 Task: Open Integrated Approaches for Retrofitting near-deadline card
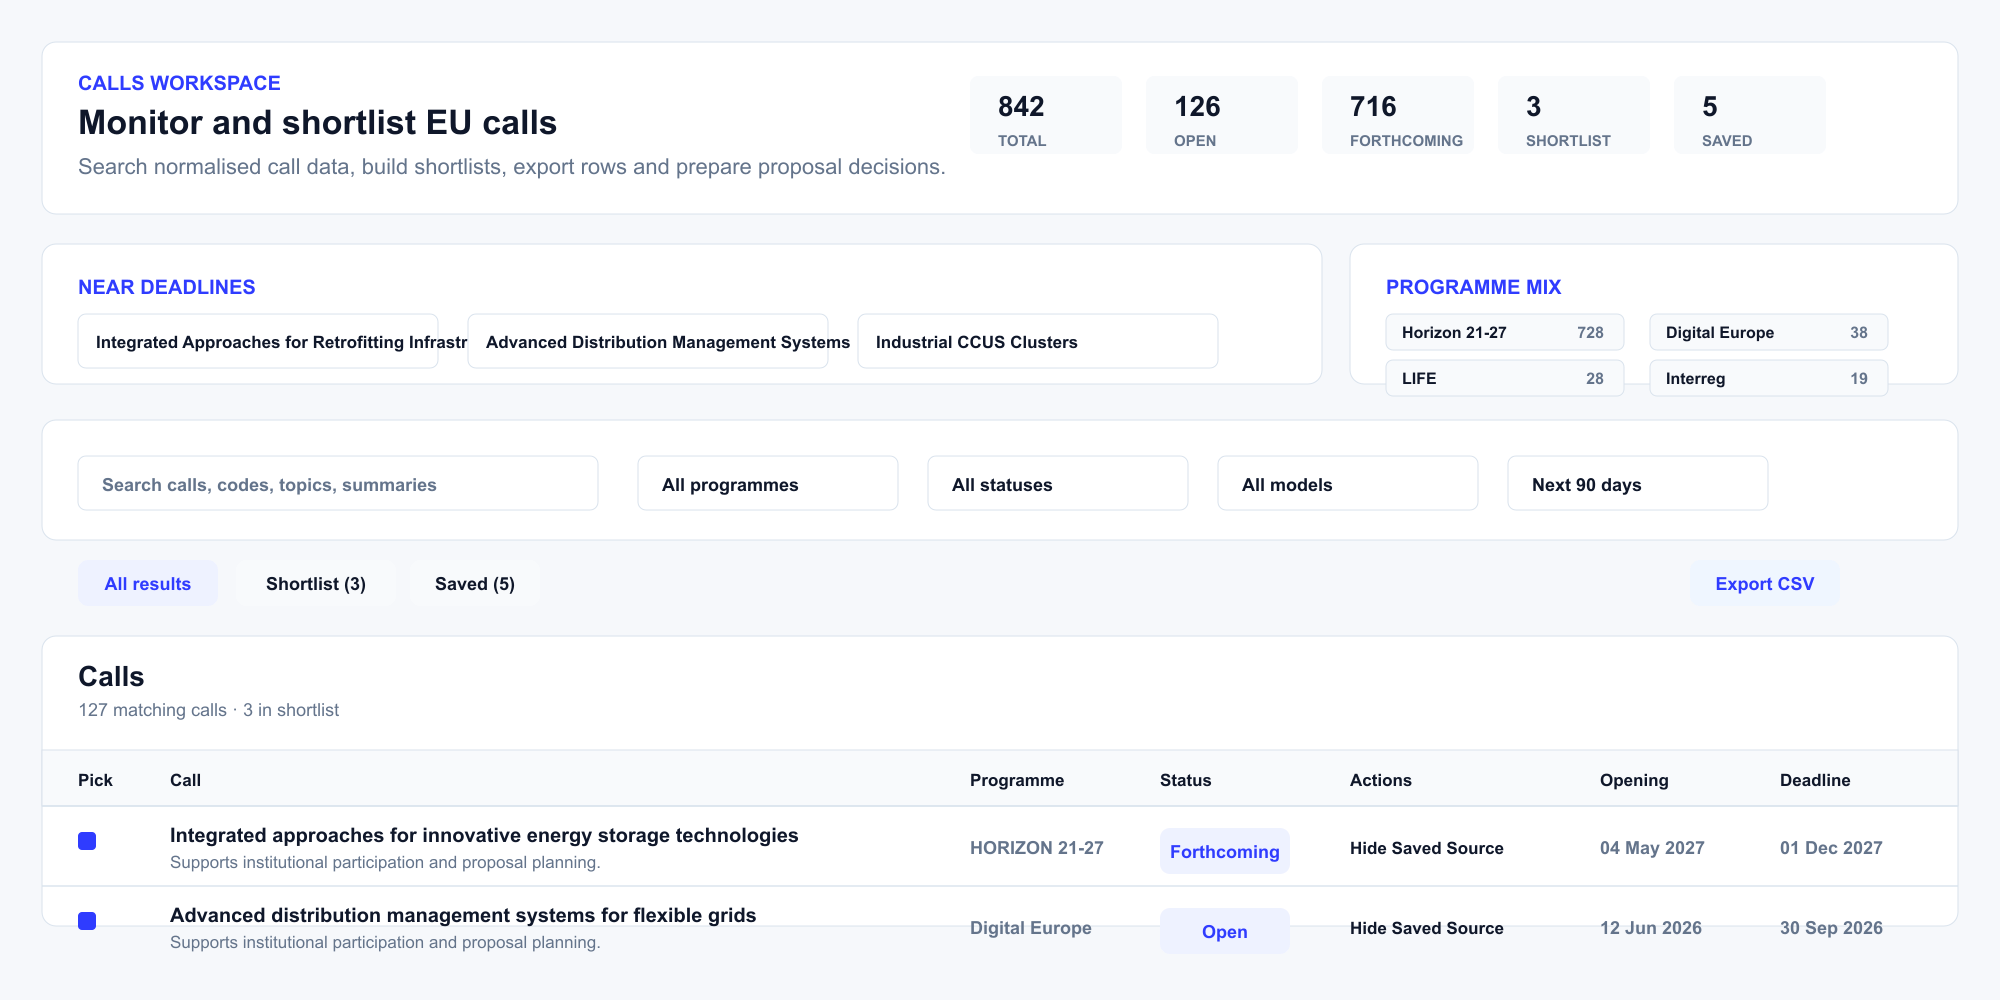click(258, 342)
